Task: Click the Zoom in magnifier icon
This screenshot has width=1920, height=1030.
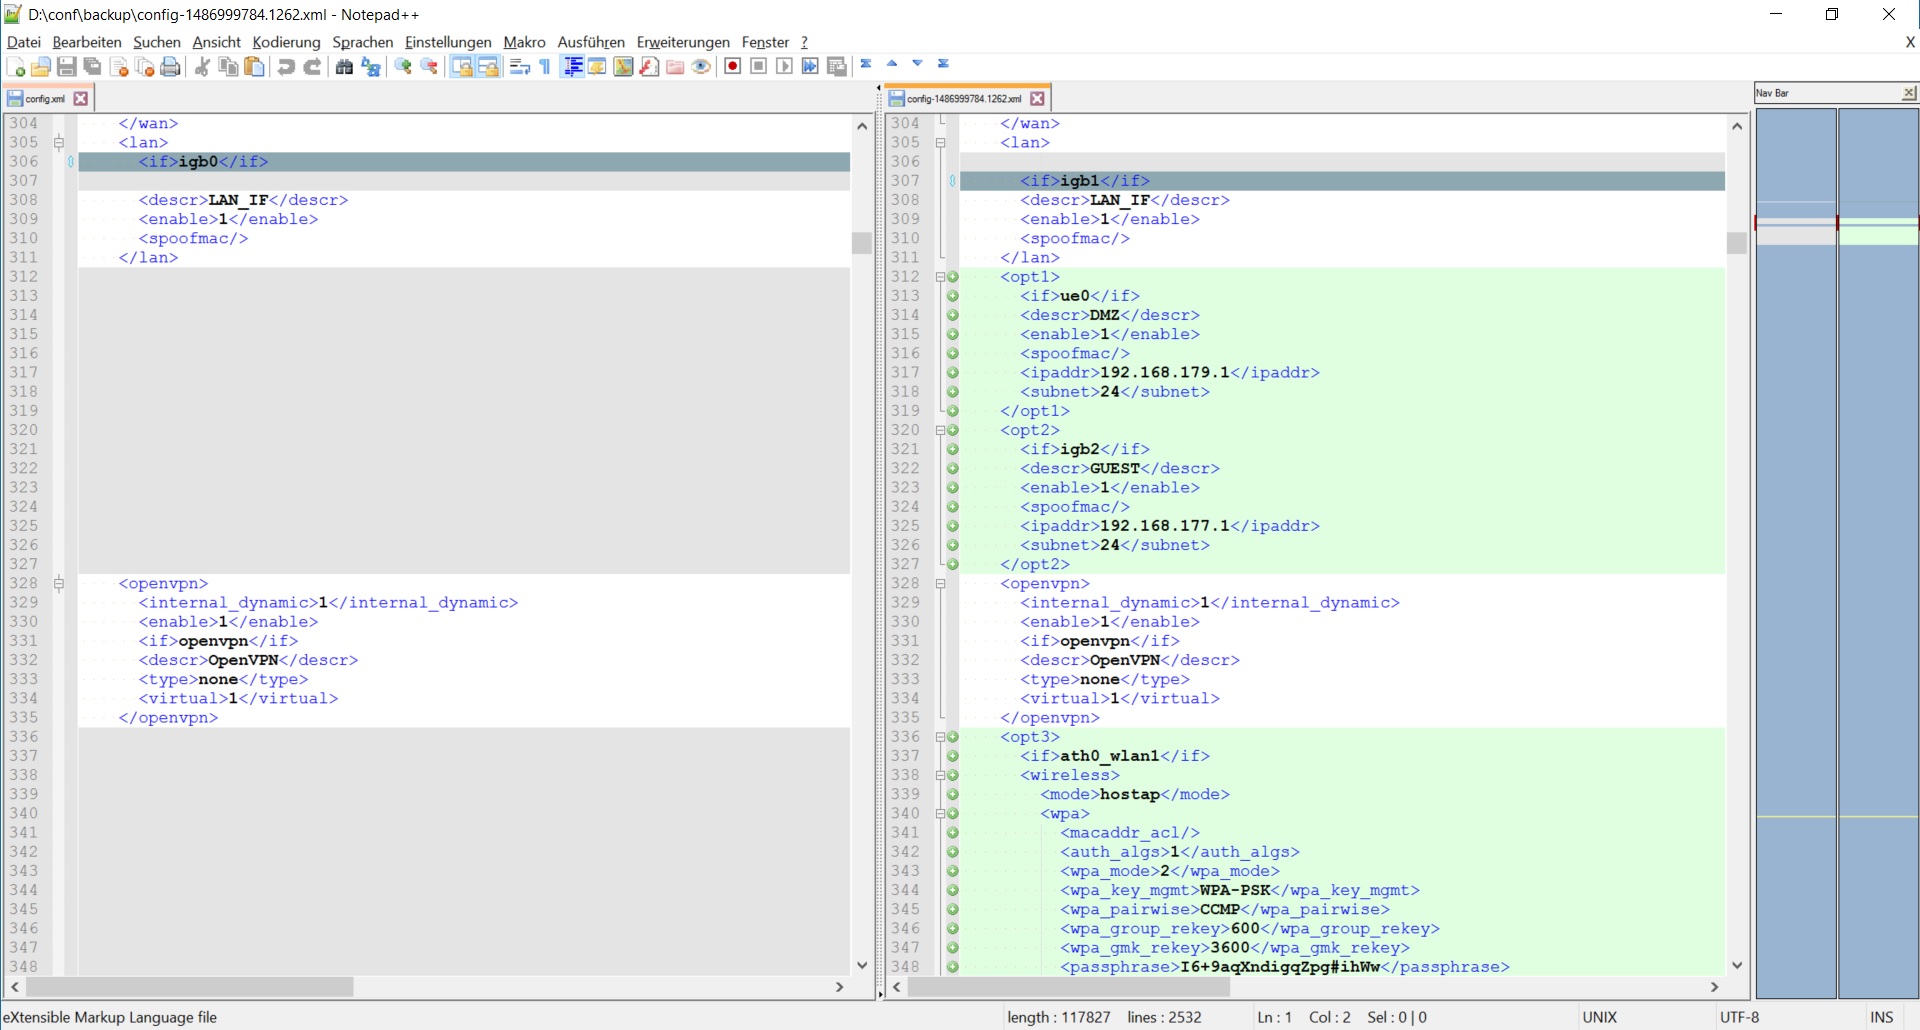Action: (403, 67)
